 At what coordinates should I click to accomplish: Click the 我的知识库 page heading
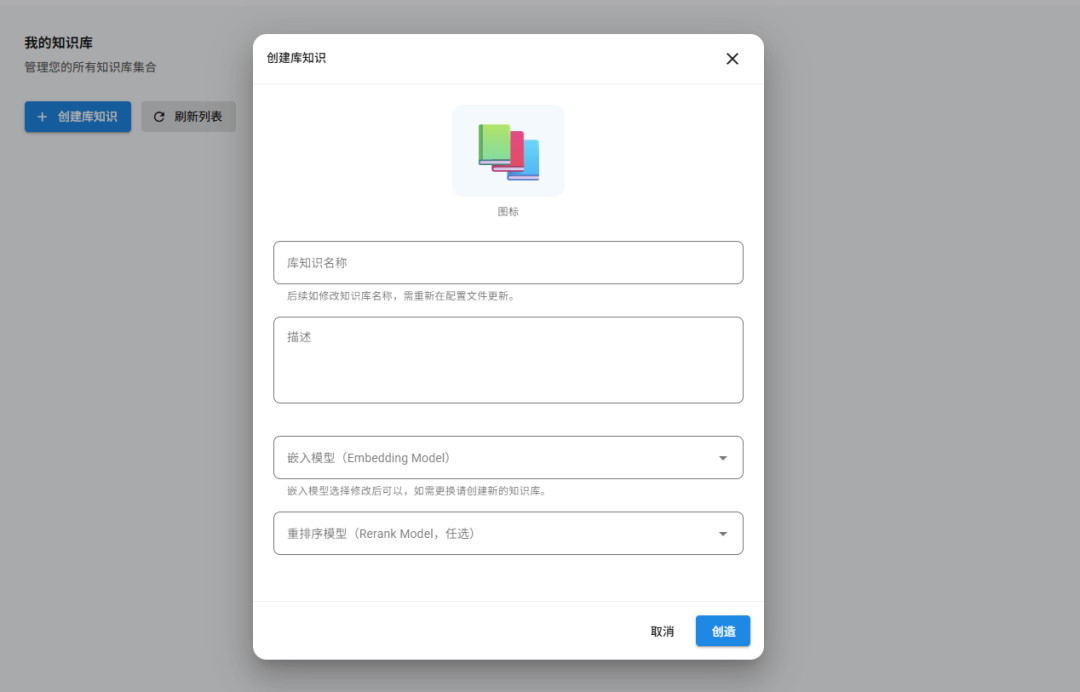[x=59, y=43]
